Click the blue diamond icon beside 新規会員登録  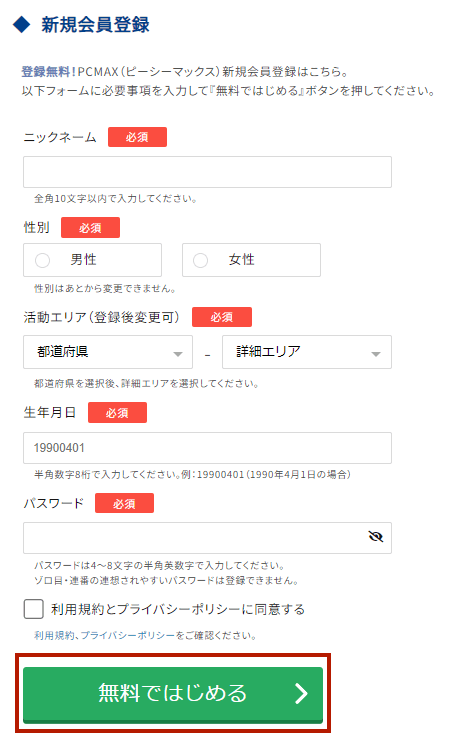point(22,24)
